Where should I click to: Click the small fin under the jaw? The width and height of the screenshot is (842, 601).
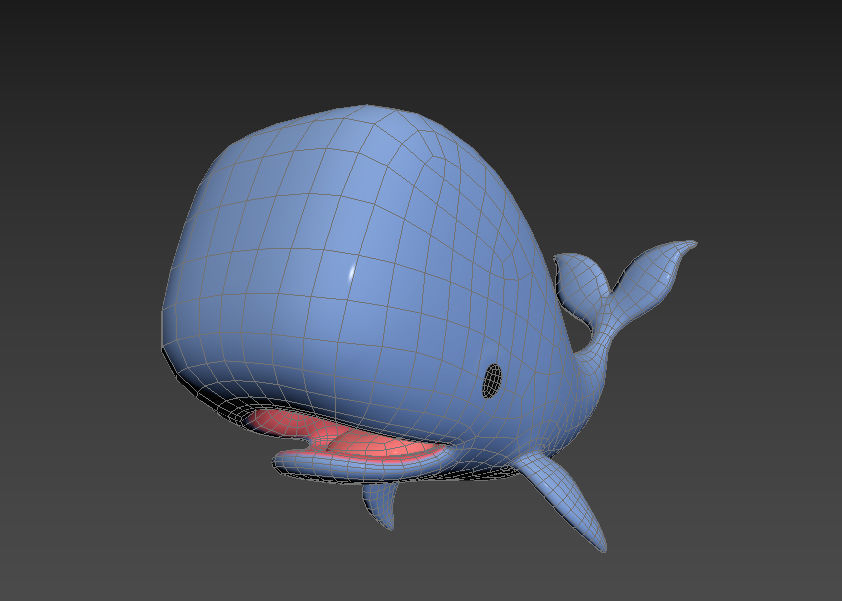381,504
